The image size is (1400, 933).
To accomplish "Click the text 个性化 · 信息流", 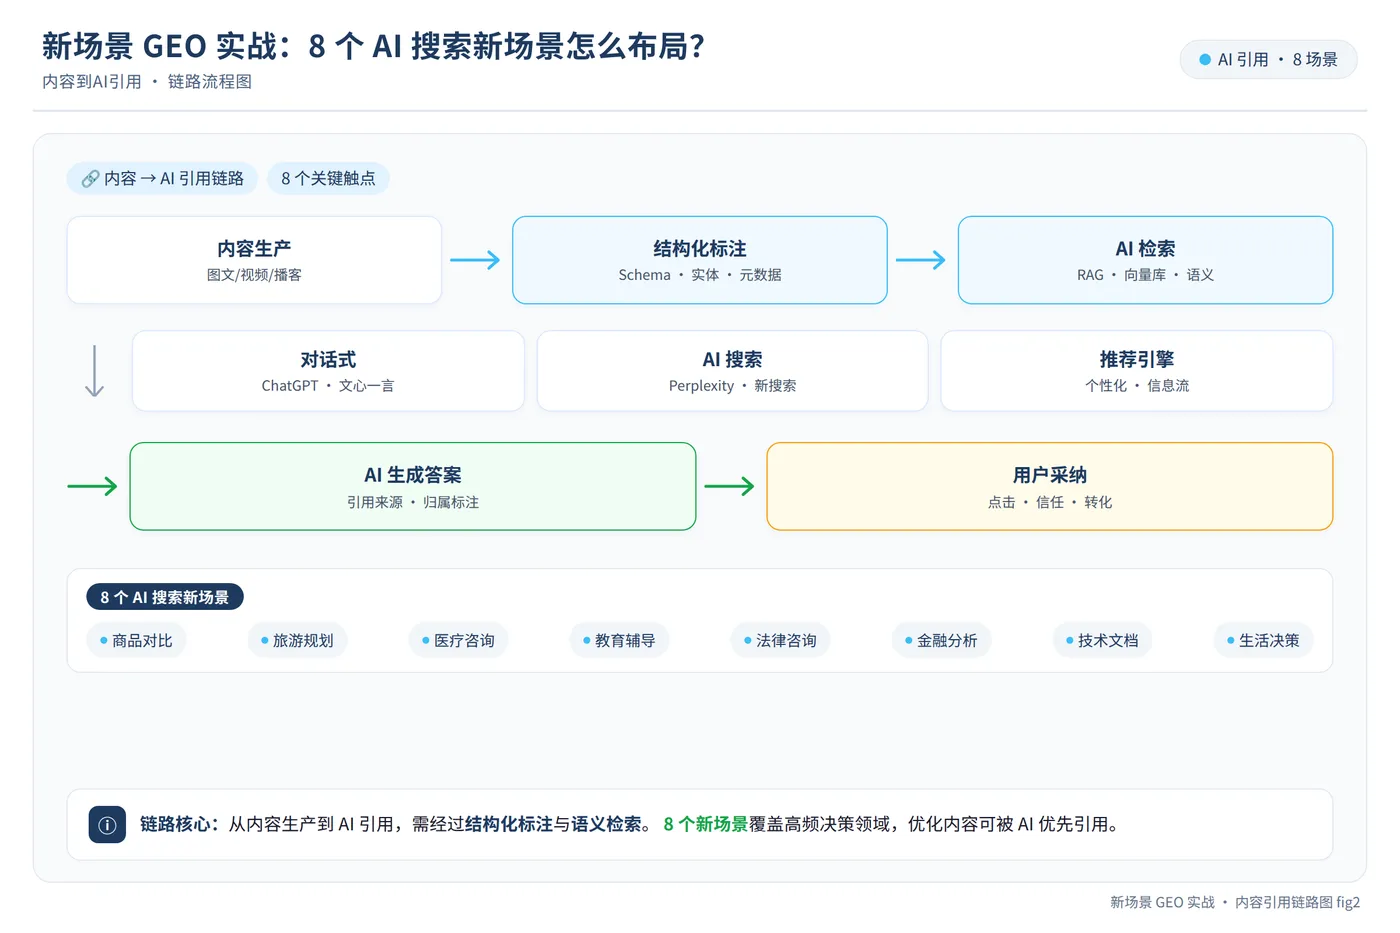I will pyautogui.click(x=1137, y=386).
